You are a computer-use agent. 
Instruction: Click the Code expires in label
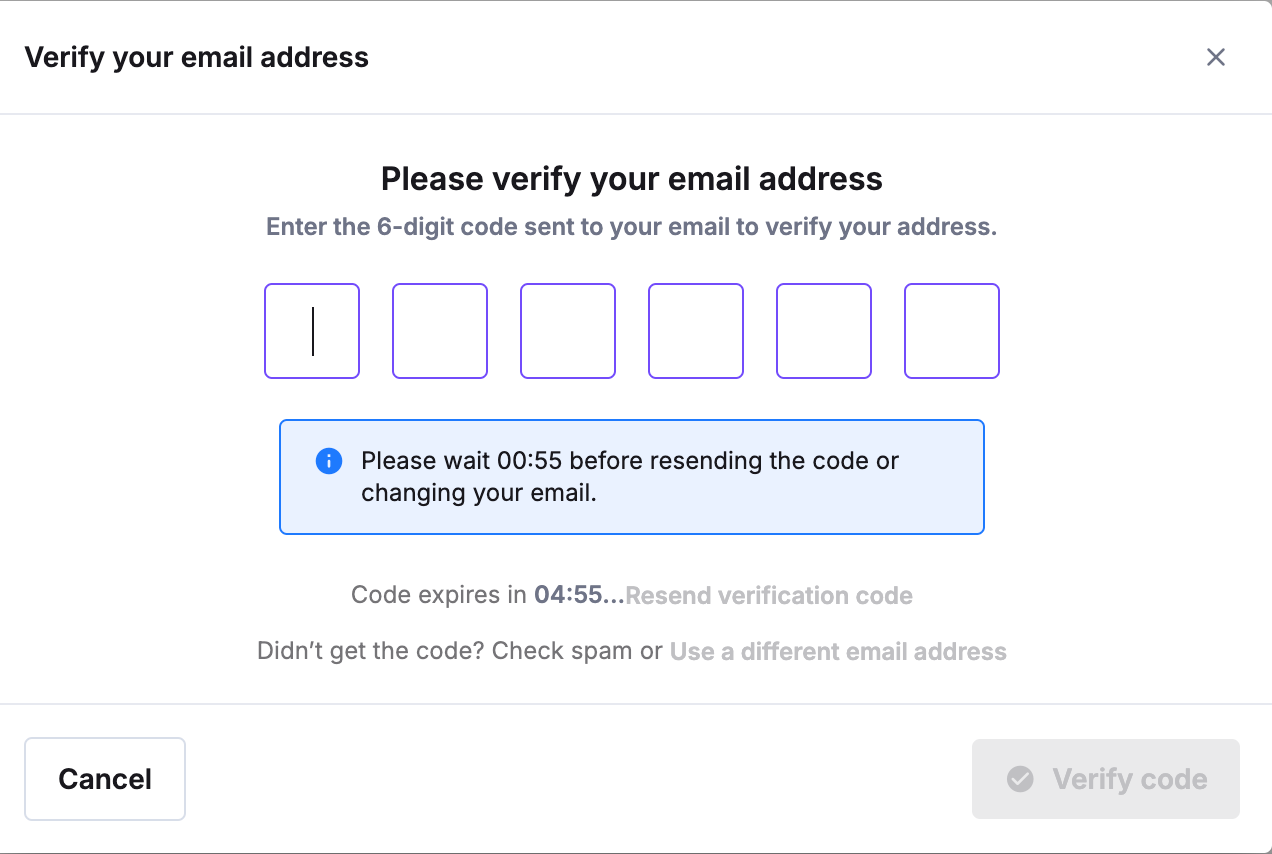point(439,595)
